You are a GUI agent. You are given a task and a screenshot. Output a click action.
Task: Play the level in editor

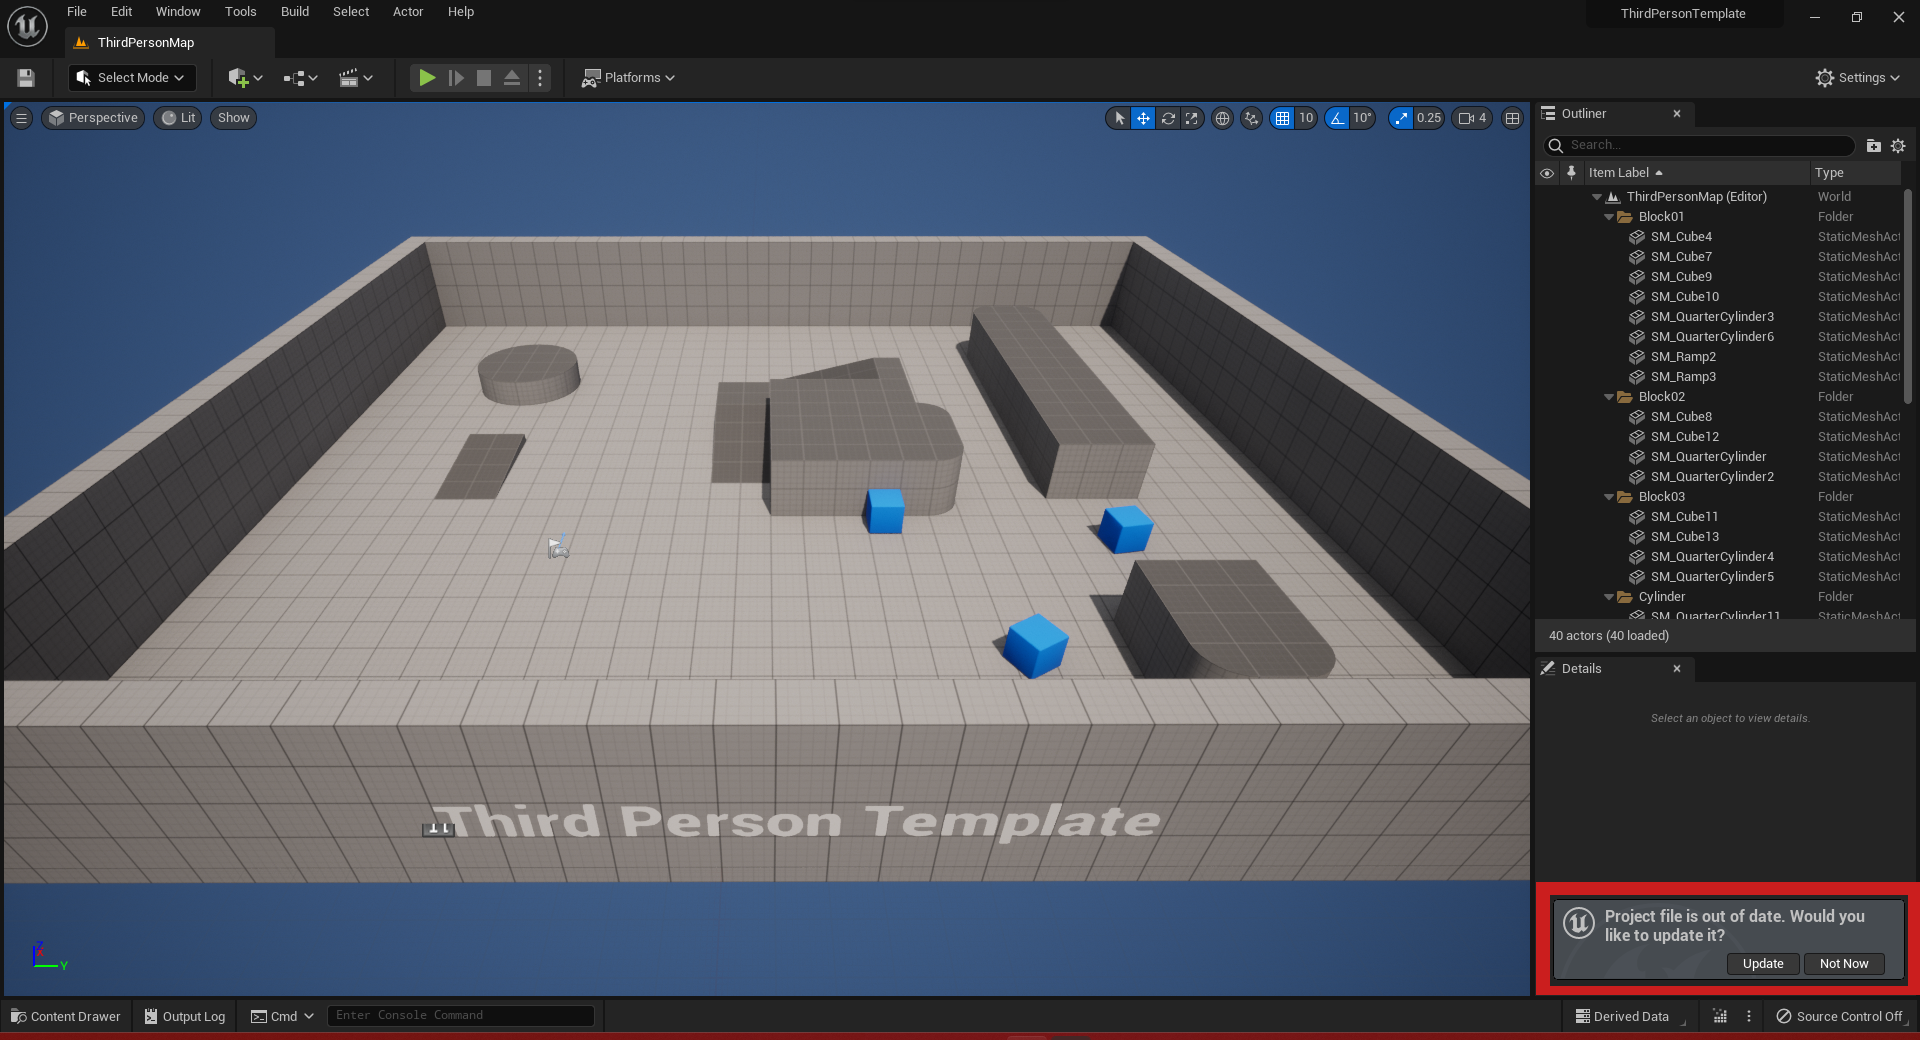coord(427,78)
